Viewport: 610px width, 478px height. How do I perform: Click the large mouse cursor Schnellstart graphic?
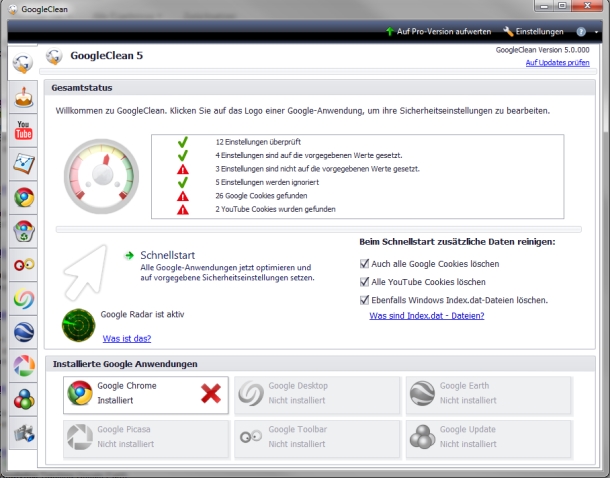click(86, 272)
